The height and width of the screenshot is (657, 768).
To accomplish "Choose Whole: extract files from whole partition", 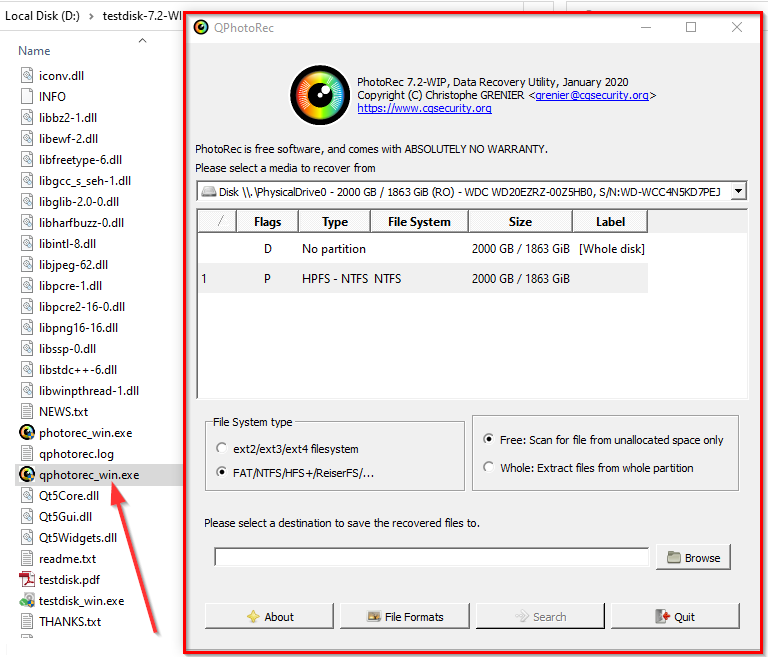I will 488,467.
